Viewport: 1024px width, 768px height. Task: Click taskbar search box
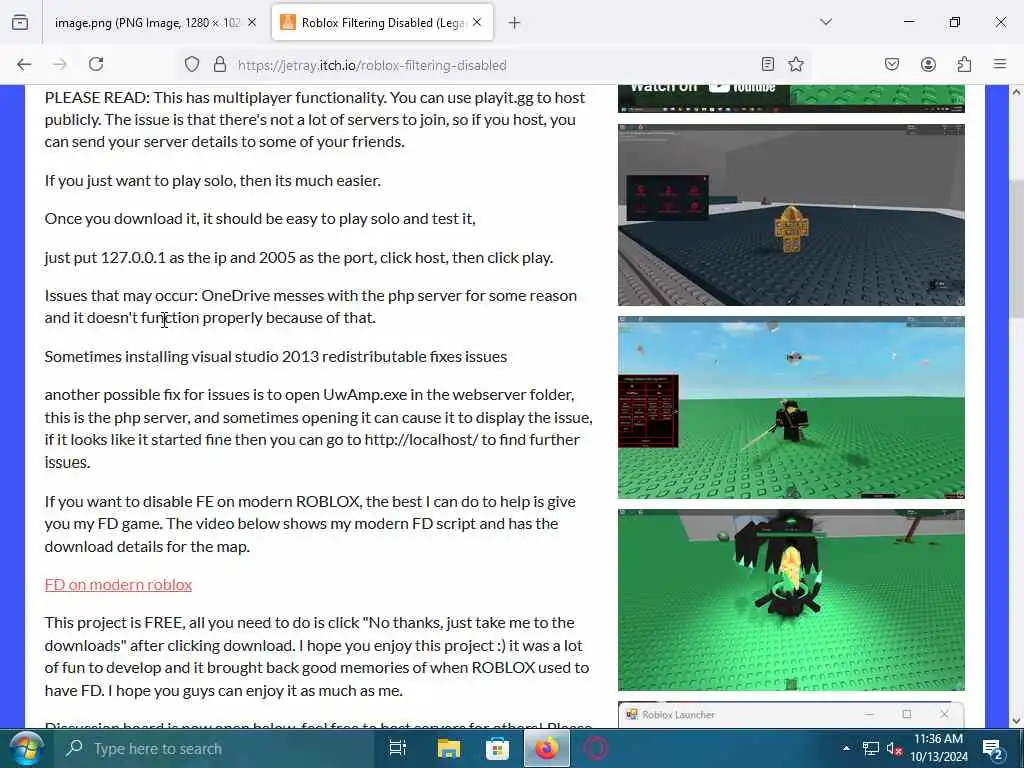pos(212,748)
